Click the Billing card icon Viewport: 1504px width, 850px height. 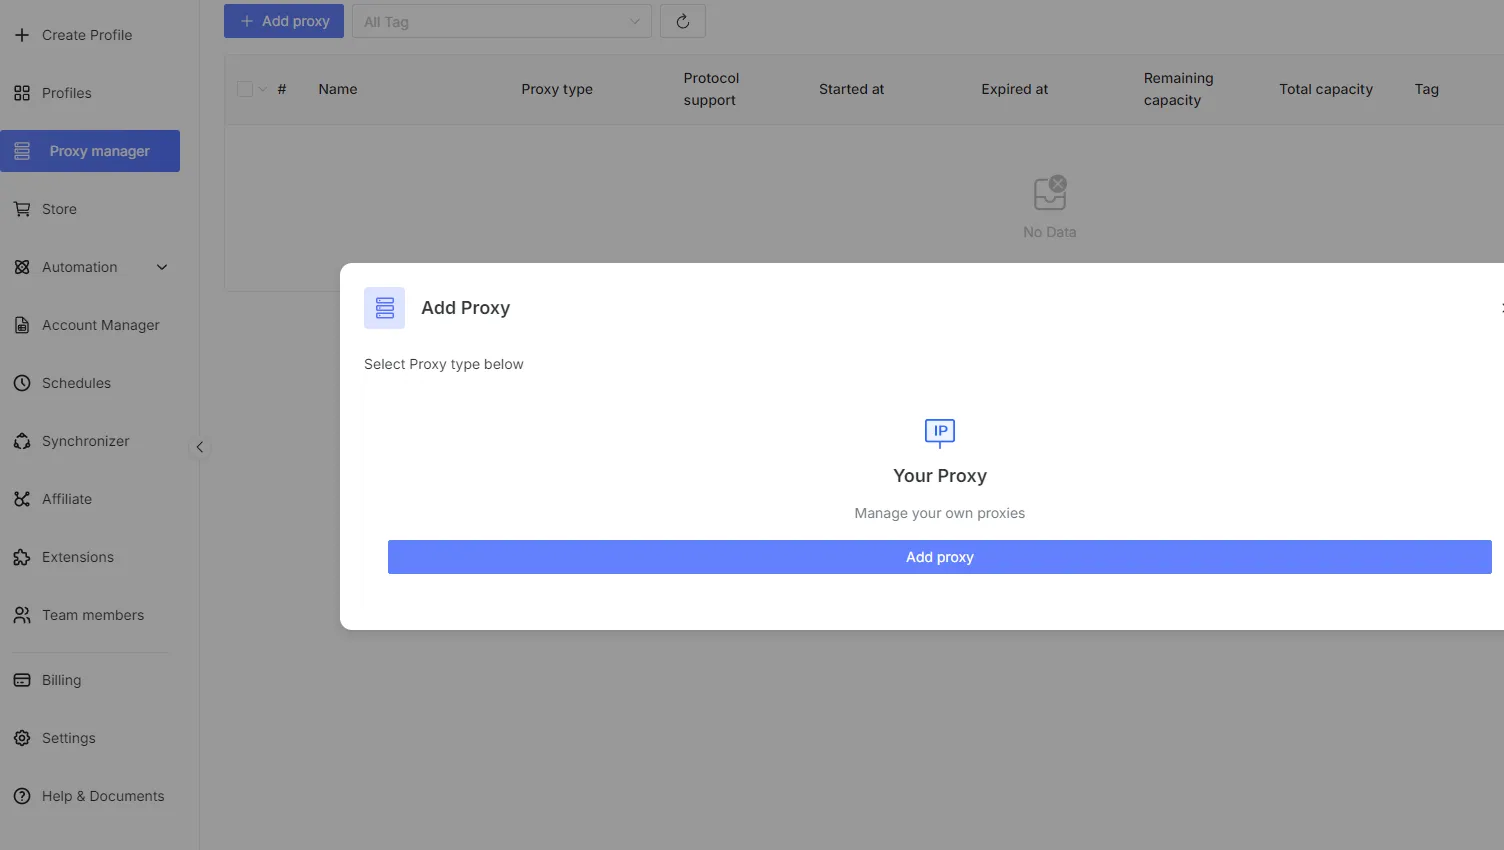[x=22, y=680]
